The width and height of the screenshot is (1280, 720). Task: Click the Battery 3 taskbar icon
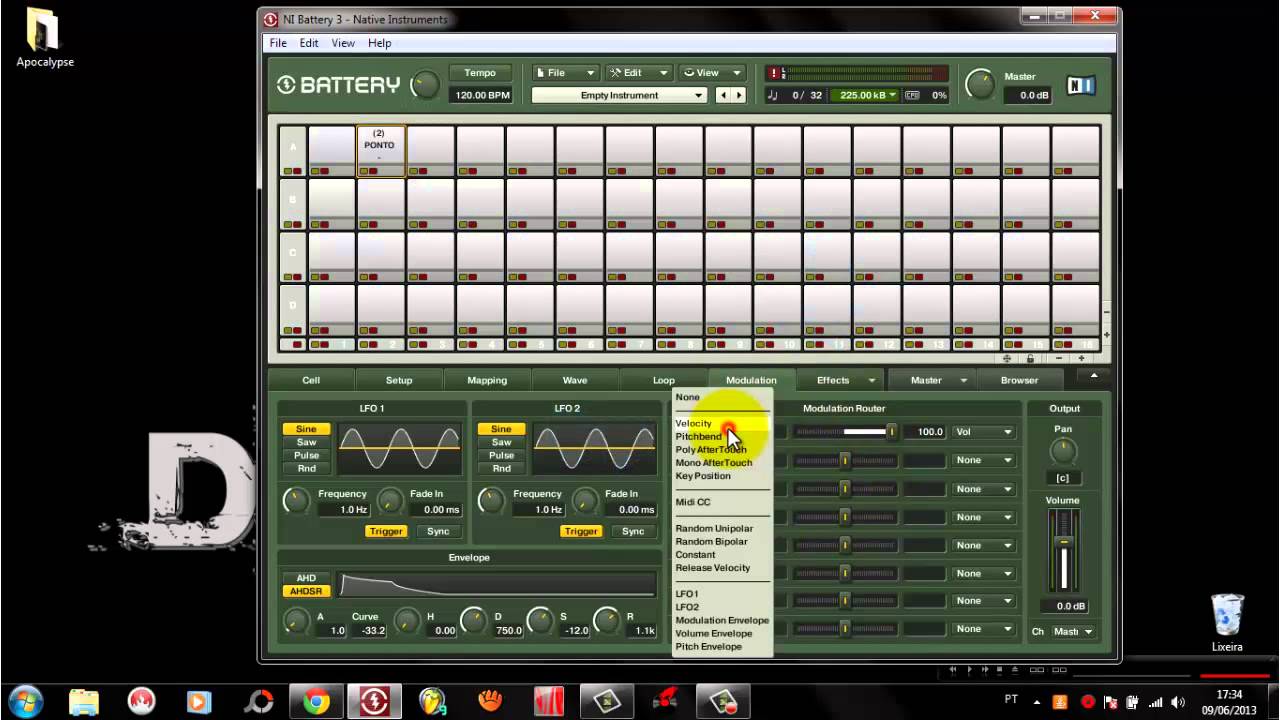pos(374,701)
